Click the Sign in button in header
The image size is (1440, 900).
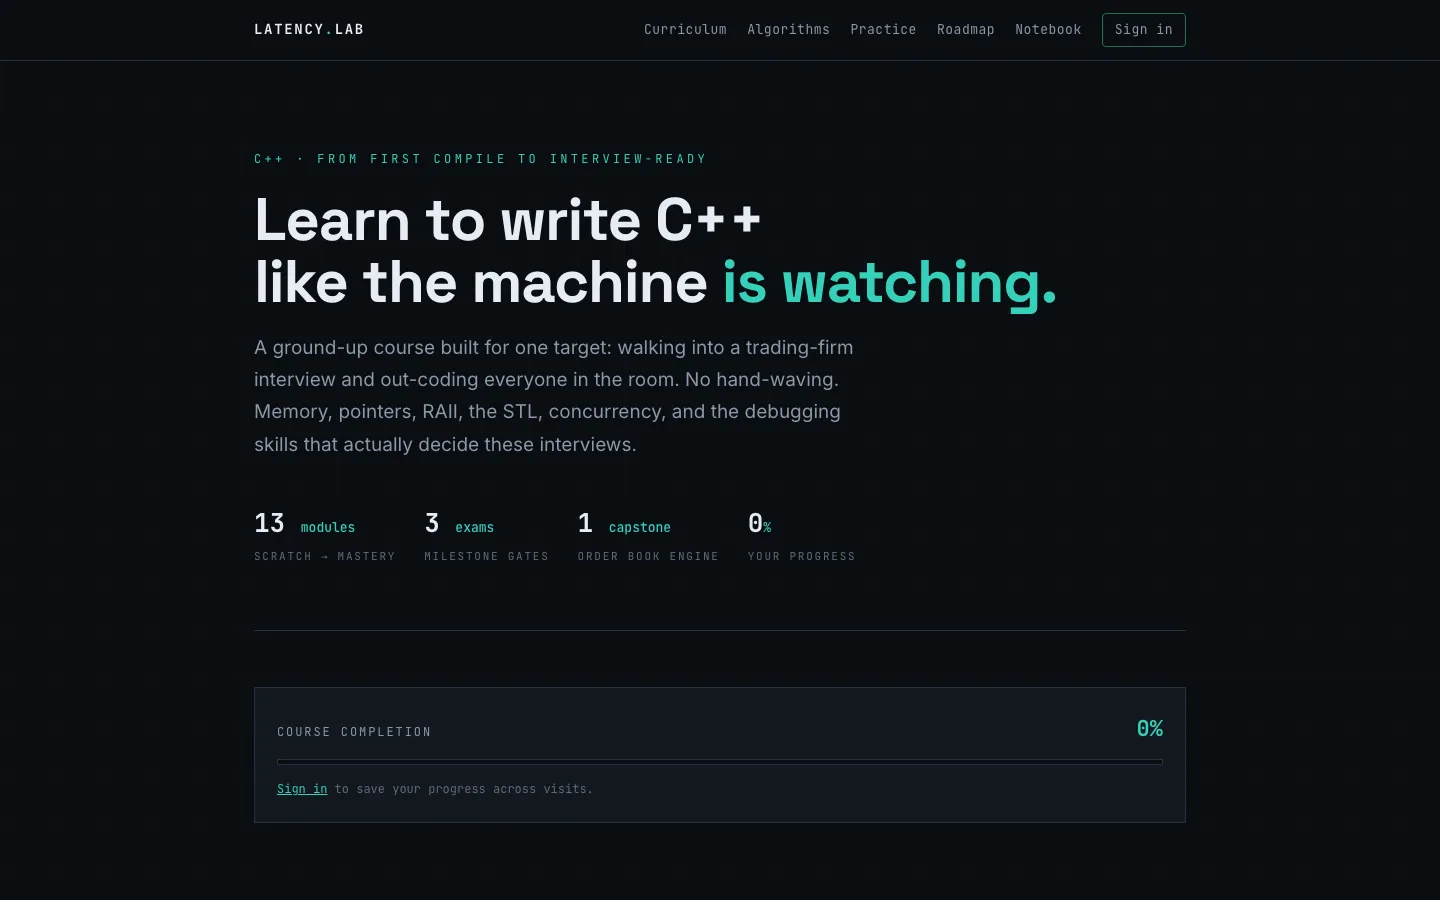[x=1143, y=30]
